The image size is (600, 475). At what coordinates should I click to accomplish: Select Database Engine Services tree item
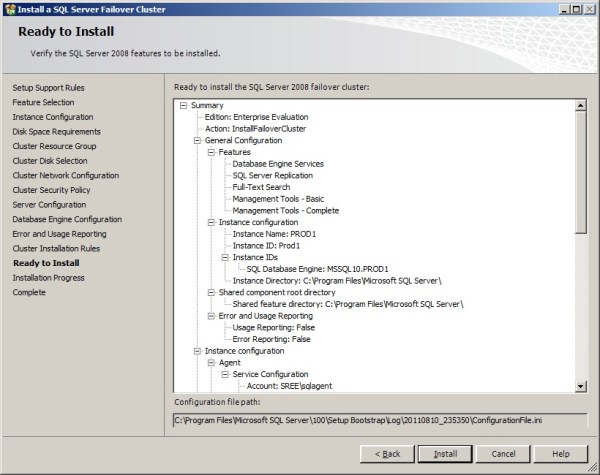(x=278, y=164)
